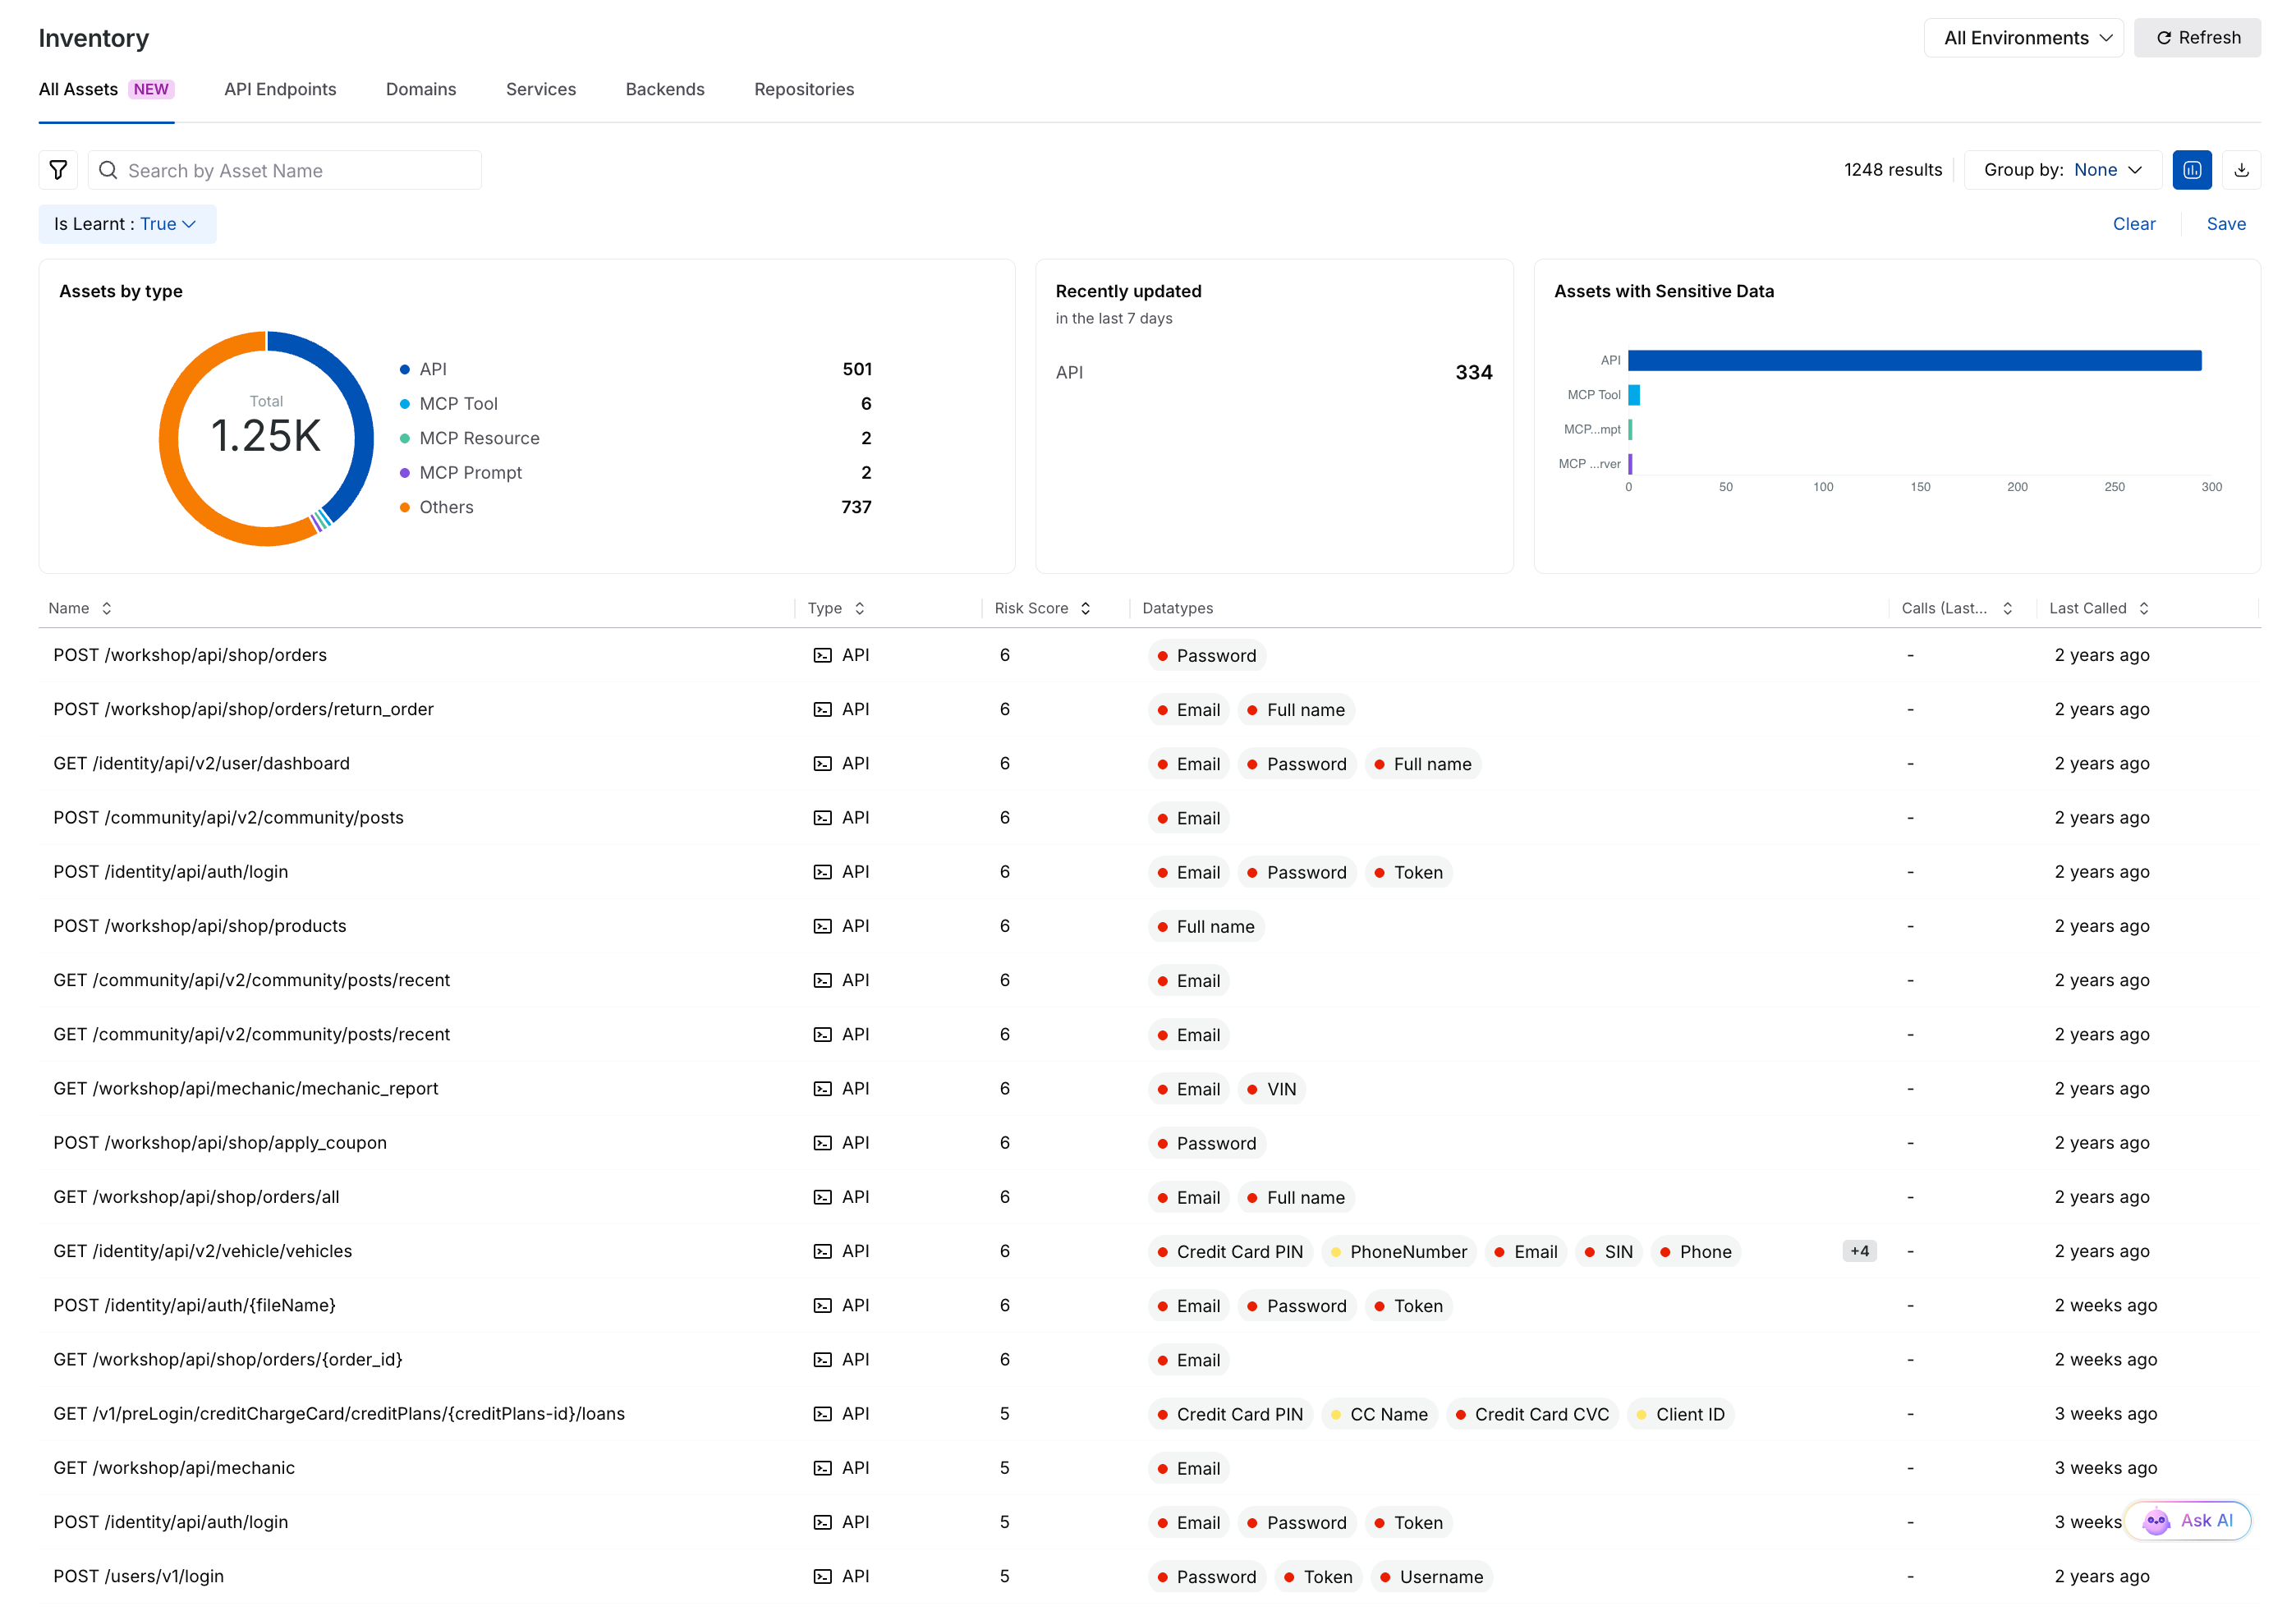Sort by Risk Score column arrows
Image resolution: width=2296 pixels, height=1611 pixels.
pos(1085,608)
